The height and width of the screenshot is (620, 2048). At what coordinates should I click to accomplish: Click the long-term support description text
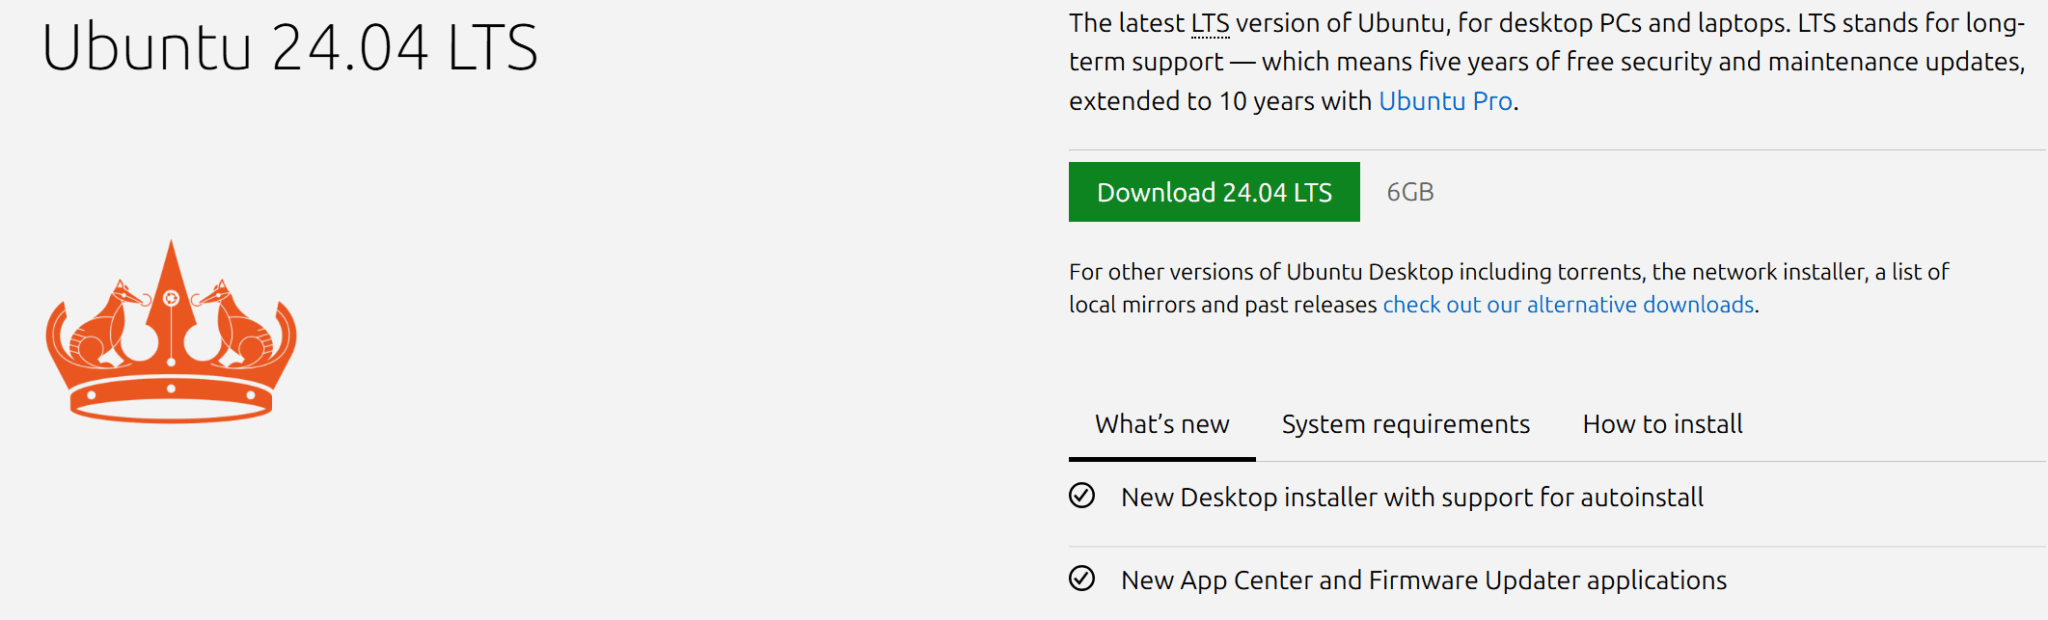tap(1500, 61)
